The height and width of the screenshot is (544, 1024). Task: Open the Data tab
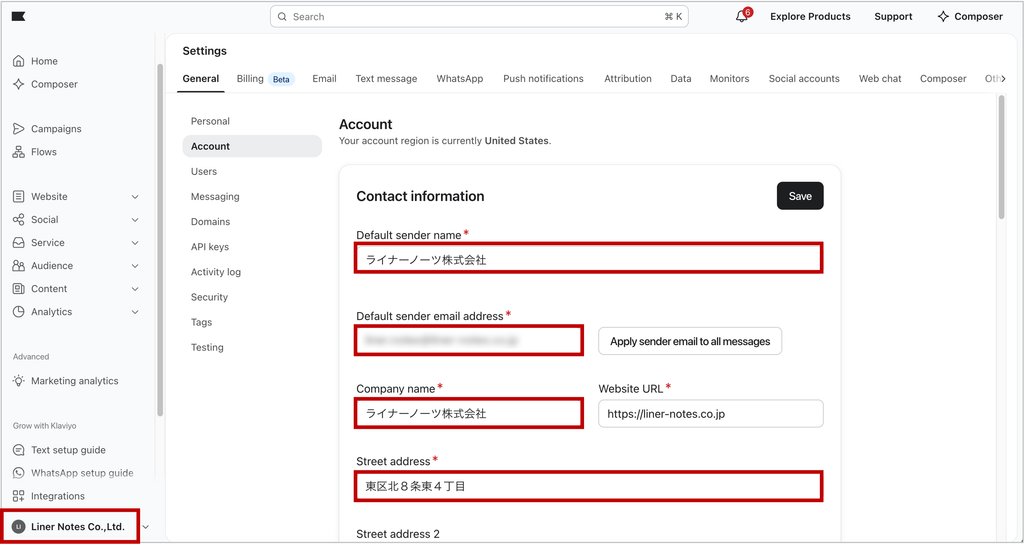(680, 79)
